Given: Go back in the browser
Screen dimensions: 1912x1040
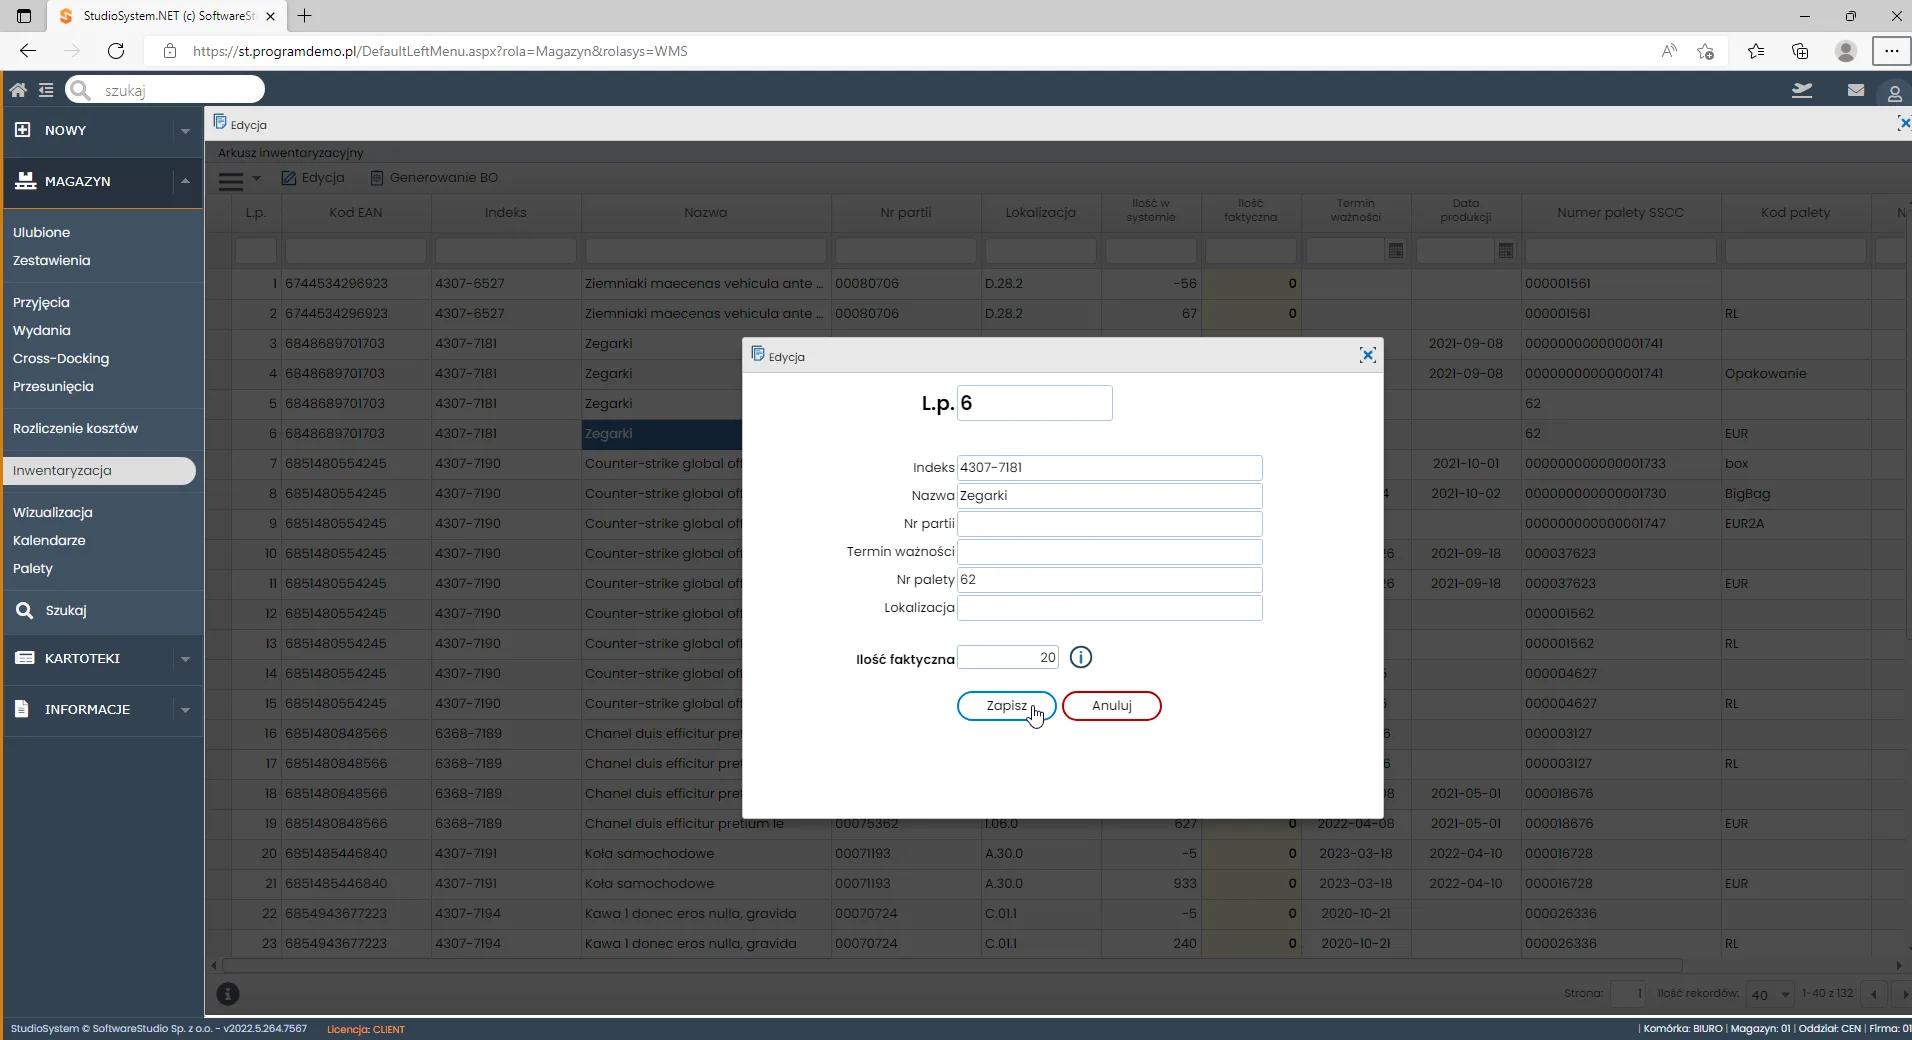Looking at the screenshot, I should click(x=28, y=51).
